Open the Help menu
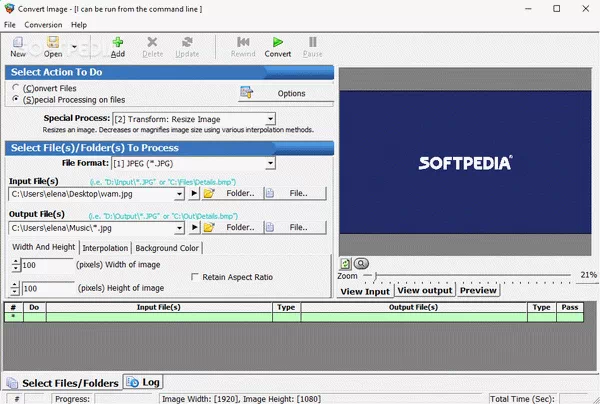The width and height of the screenshot is (600, 404). click(79, 25)
